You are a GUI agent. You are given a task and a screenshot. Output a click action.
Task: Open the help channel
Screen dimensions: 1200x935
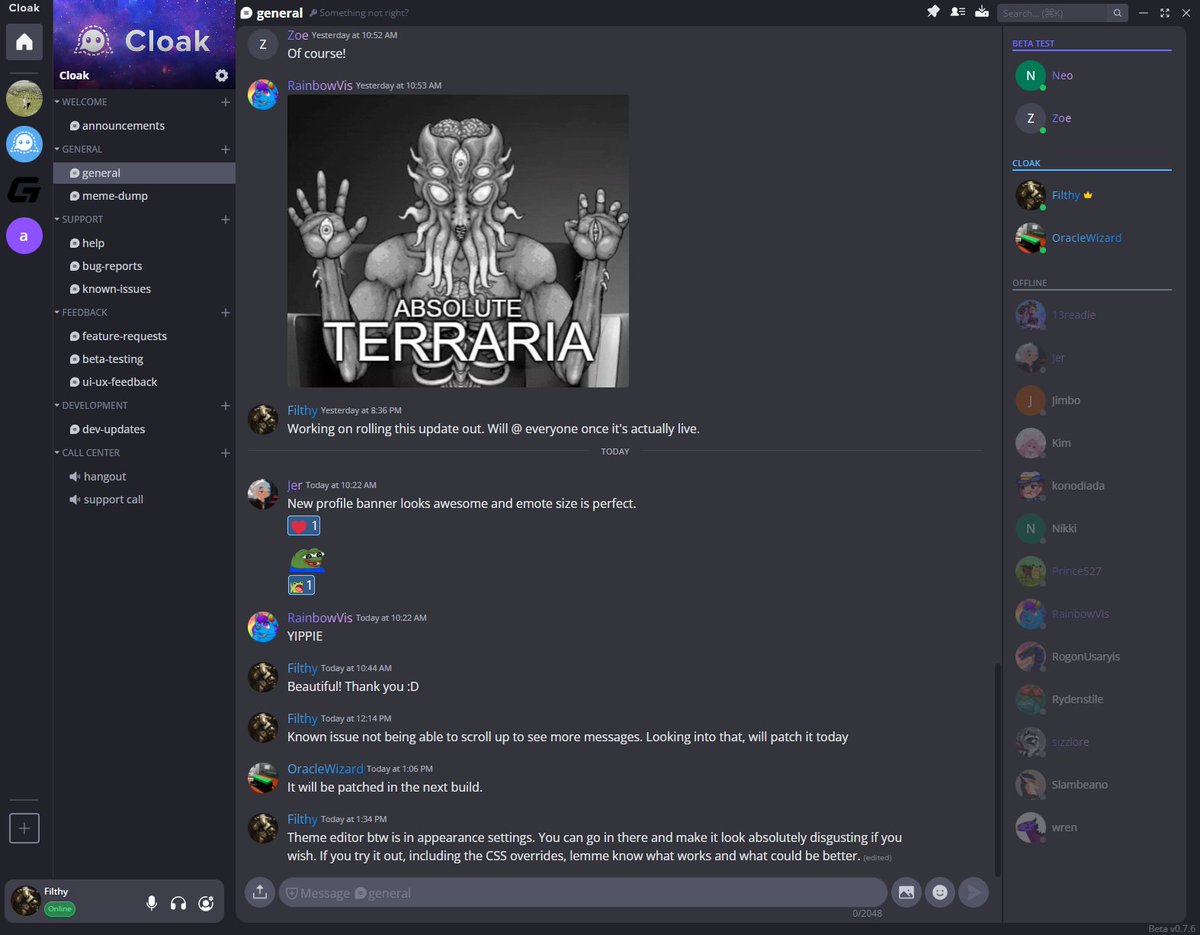tap(145, 243)
